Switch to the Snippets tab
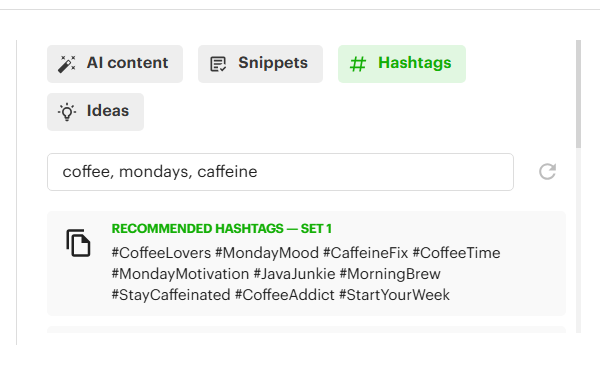Screen dimensions: 600x372 coord(260,64)
